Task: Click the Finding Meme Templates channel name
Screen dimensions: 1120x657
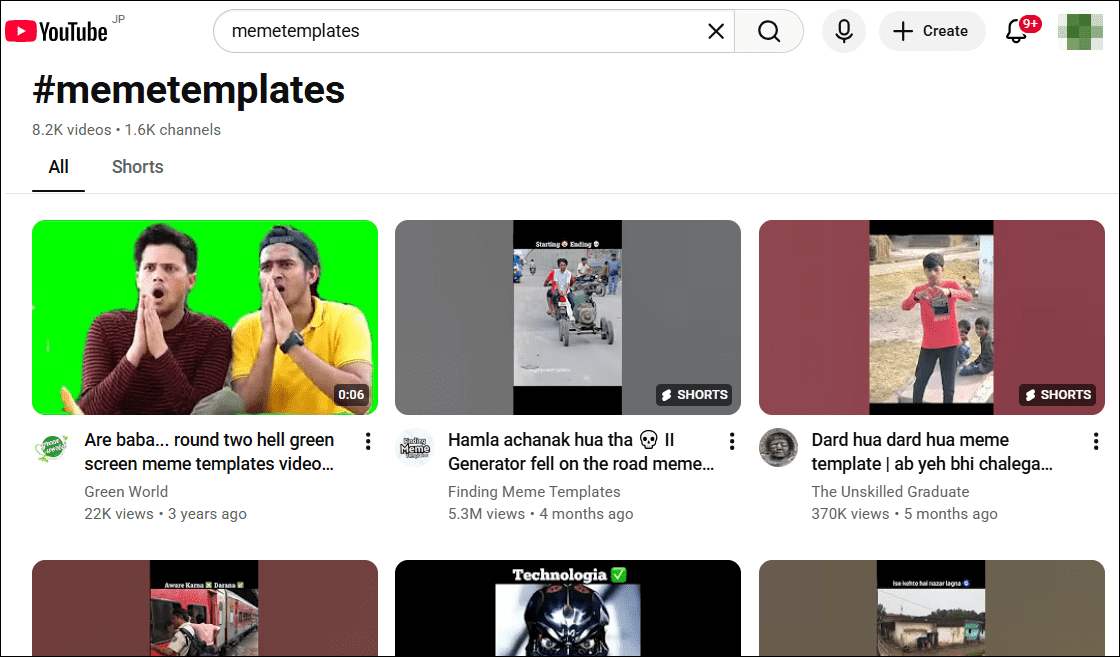Action: click(534, 491)
